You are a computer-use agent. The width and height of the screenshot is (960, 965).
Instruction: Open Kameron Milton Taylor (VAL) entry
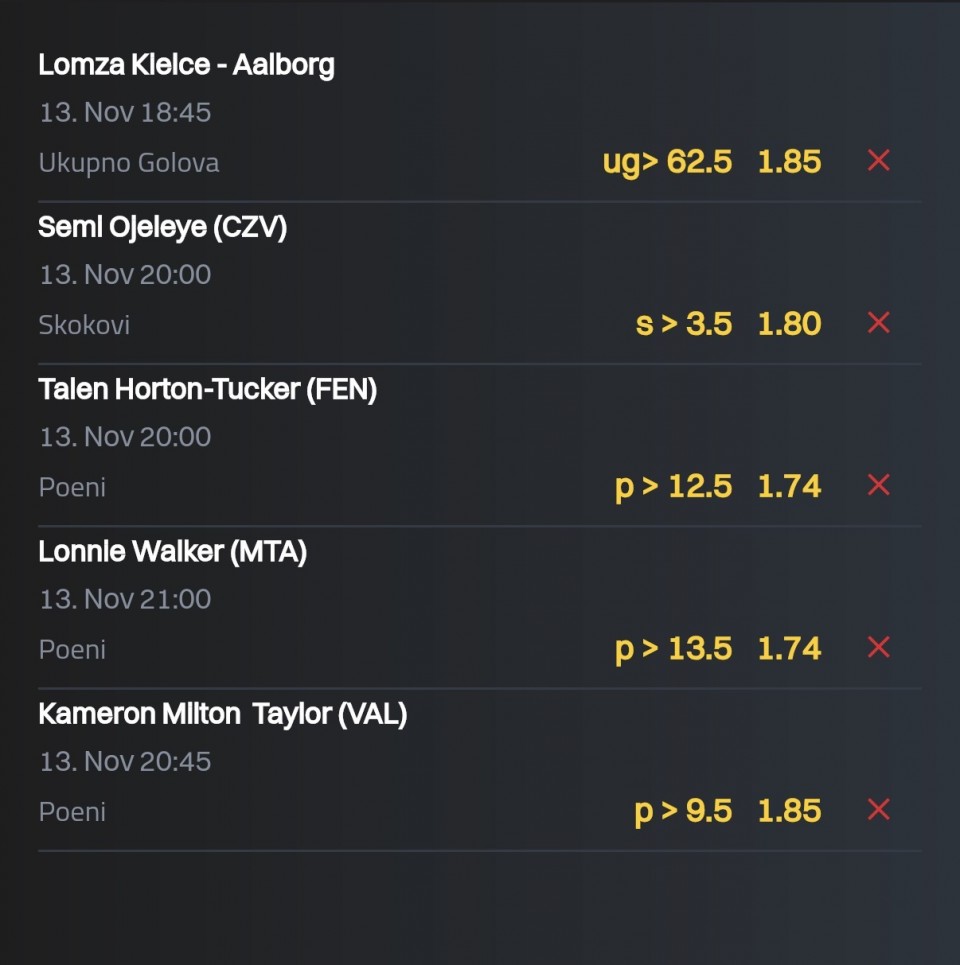tap(222, 714)
